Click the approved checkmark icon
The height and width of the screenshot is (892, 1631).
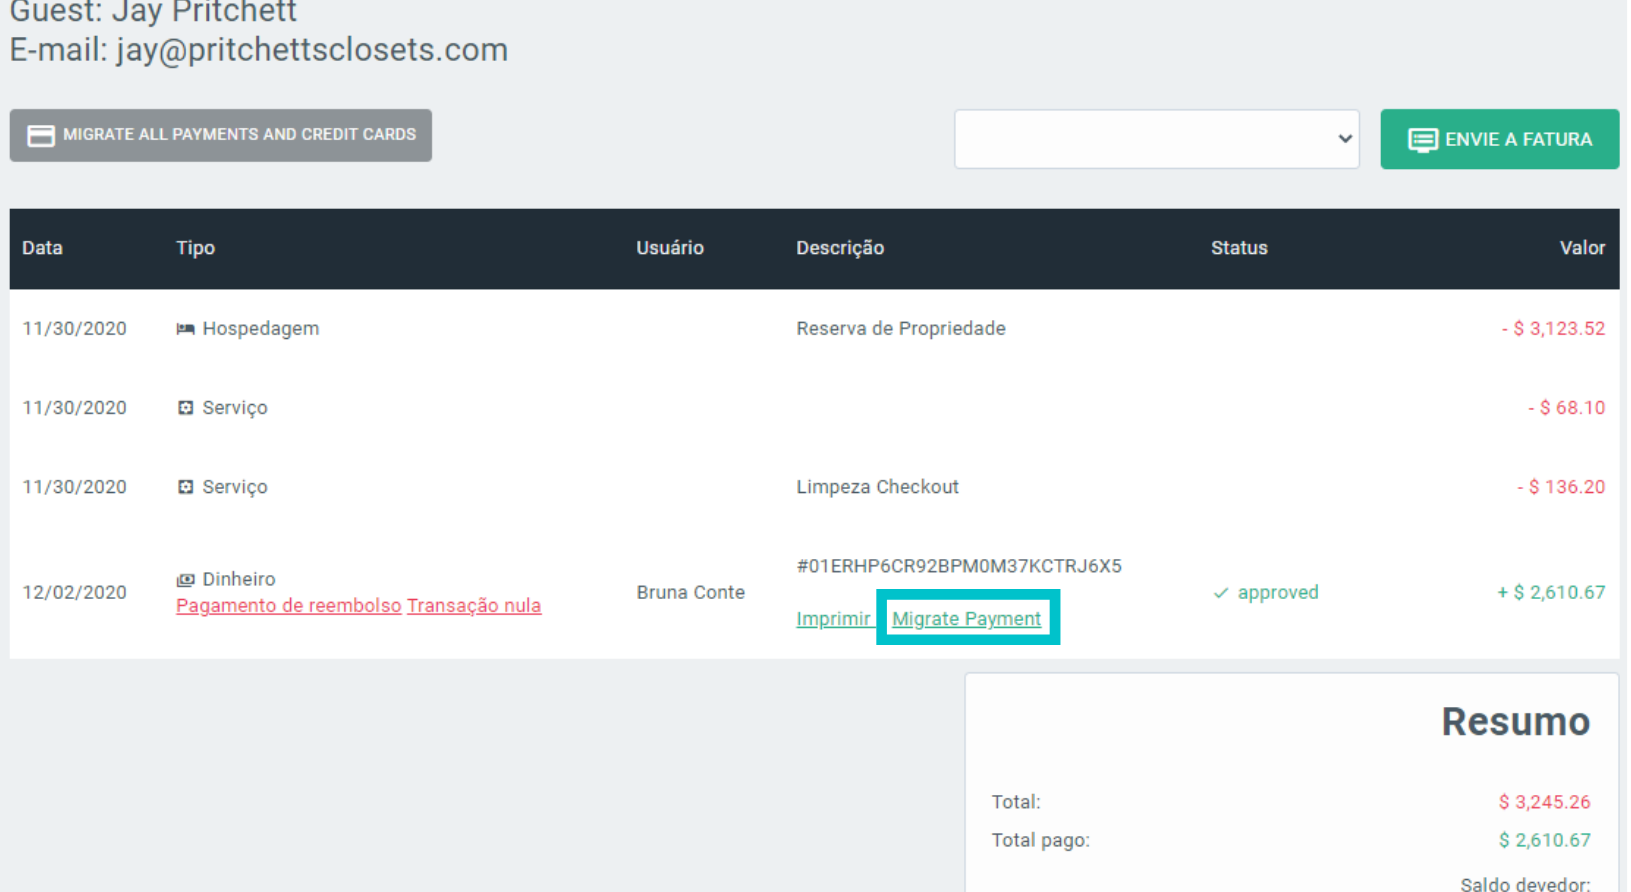[x=1220, y=593]
